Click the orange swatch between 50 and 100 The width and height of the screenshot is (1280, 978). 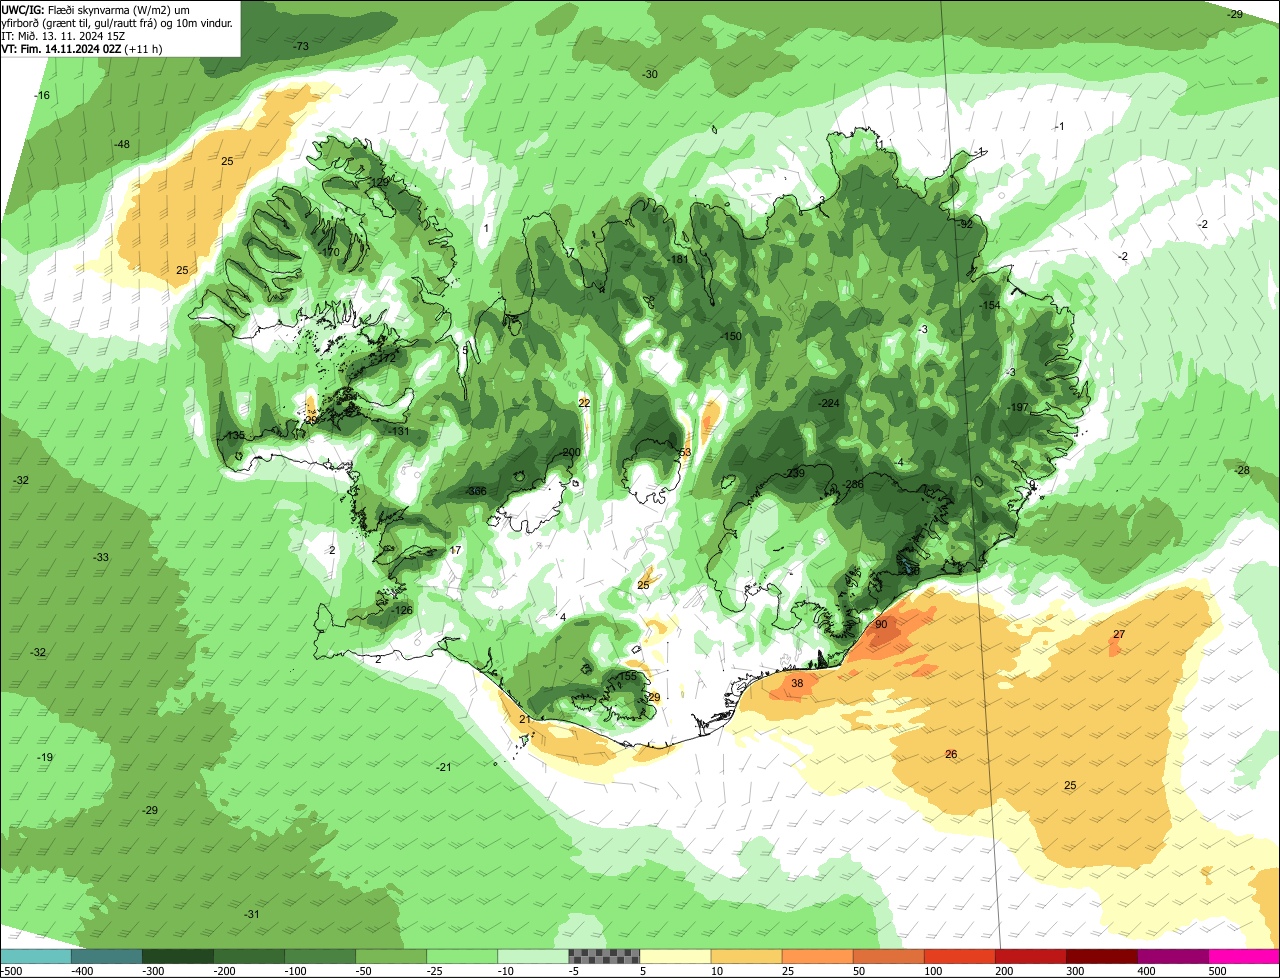tap(888, 956)
